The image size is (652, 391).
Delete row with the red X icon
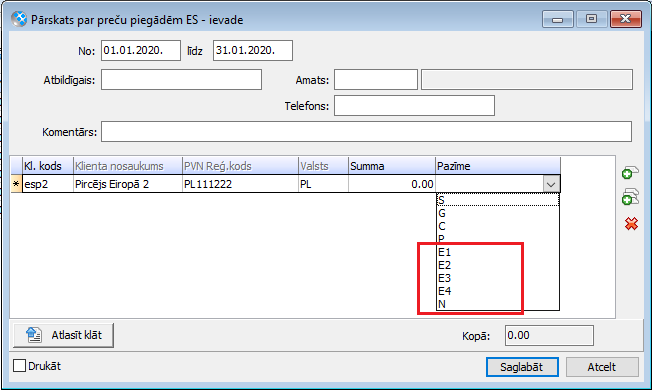point(631,224)
